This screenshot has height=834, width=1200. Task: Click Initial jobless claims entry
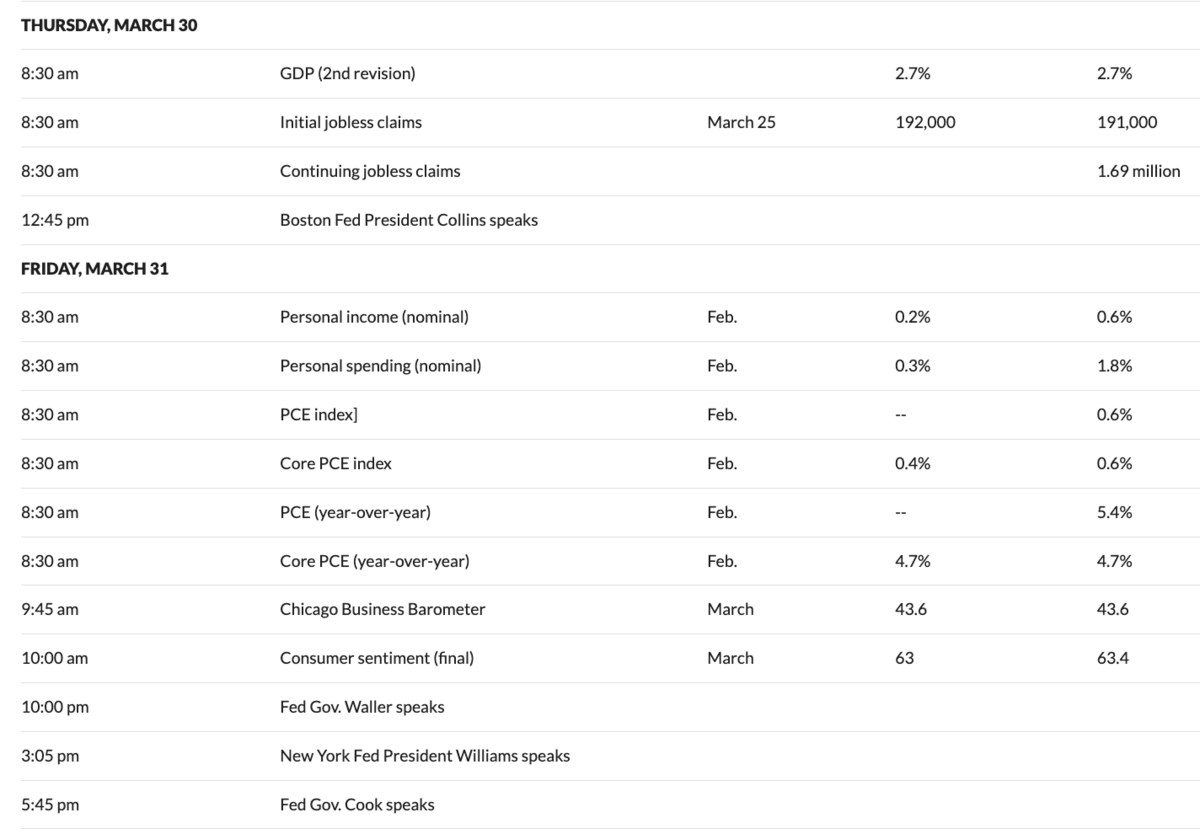click(350, 122)
